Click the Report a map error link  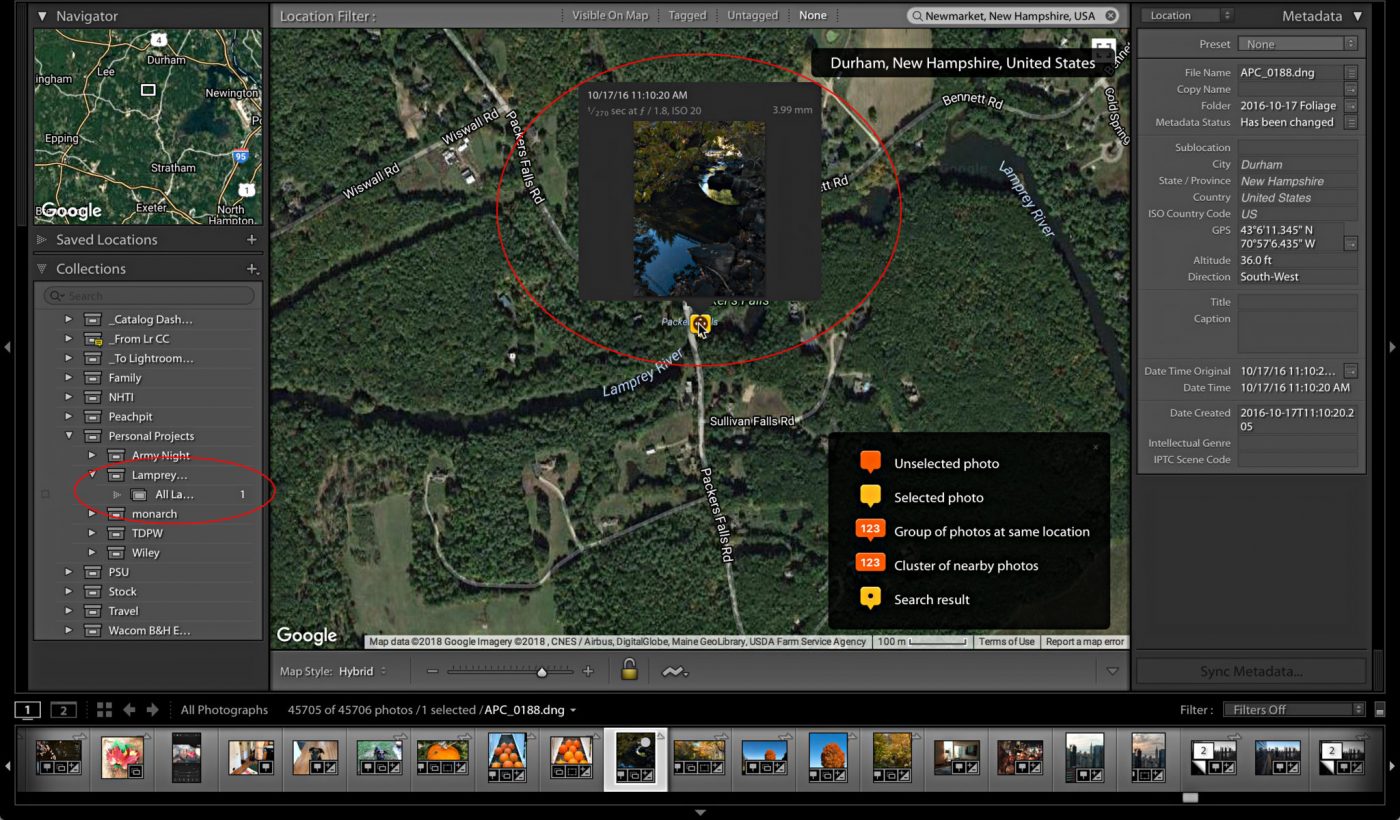1085,642
